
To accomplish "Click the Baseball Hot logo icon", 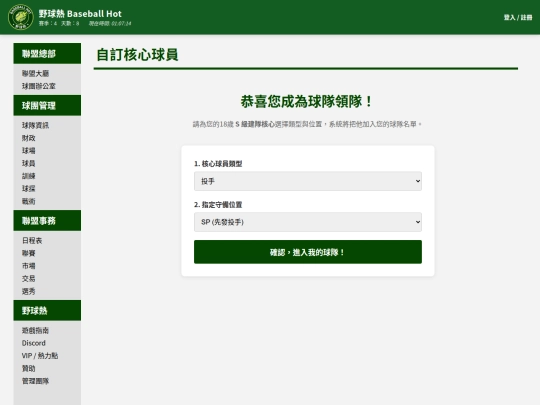I will (21, 17).
